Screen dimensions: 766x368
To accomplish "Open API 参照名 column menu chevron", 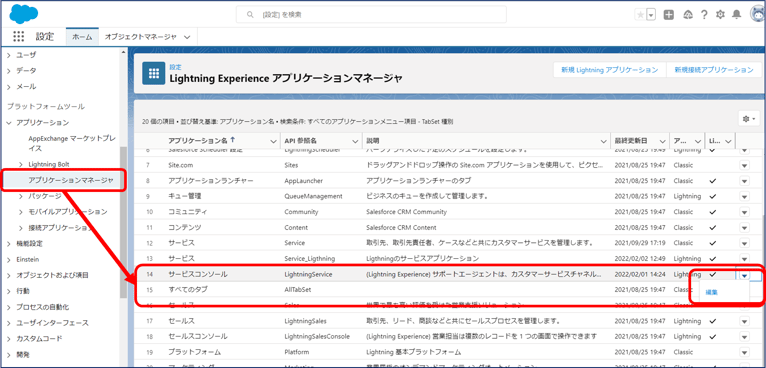I will tap(355, 141).
